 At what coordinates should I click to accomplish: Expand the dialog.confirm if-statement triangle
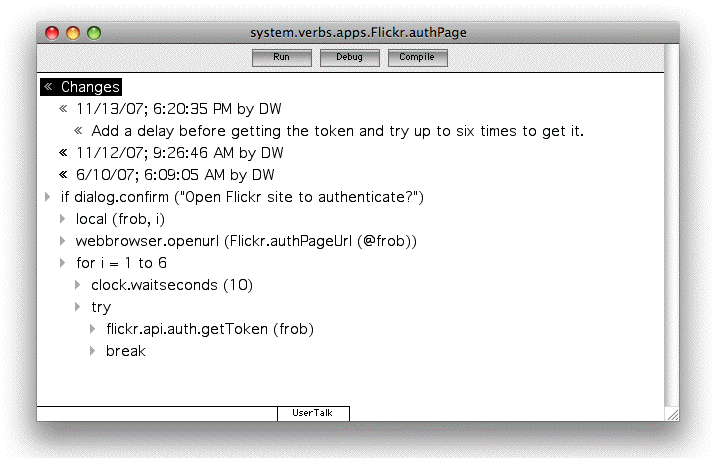pyautogui.click(x=48, y=197)
